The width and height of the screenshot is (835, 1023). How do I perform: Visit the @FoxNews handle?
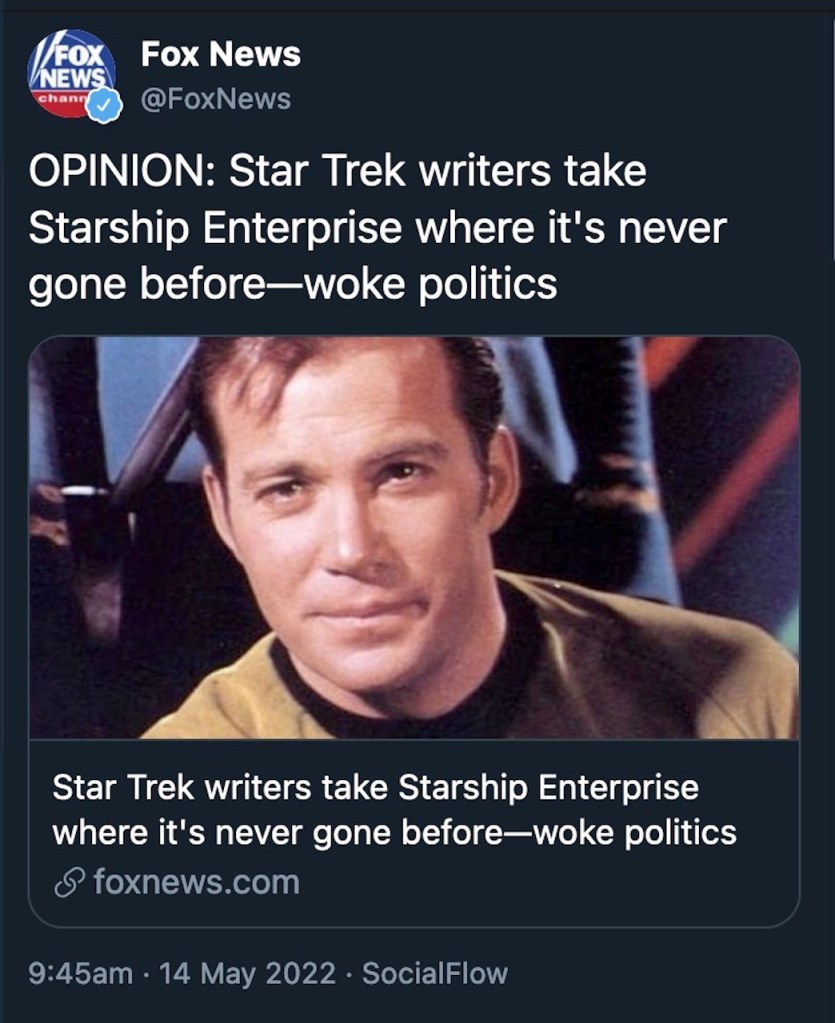click(216, 99)
